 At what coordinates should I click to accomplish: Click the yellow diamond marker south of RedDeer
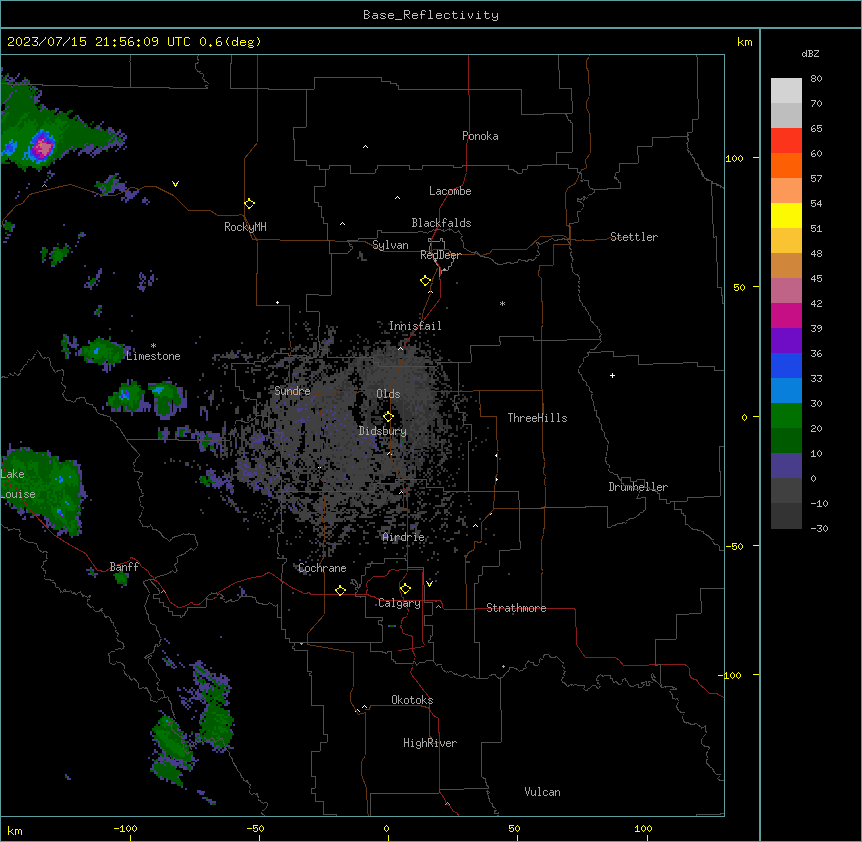click(425, 281)
